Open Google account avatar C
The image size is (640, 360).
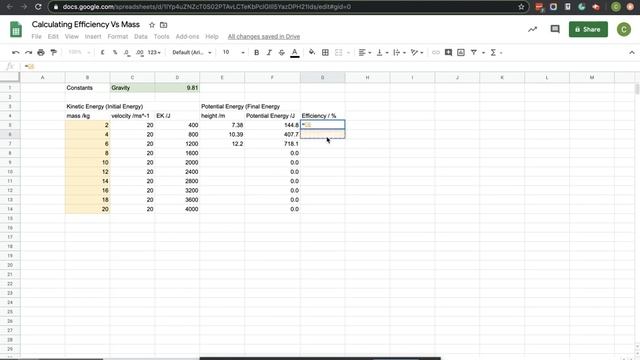[624, 29]
